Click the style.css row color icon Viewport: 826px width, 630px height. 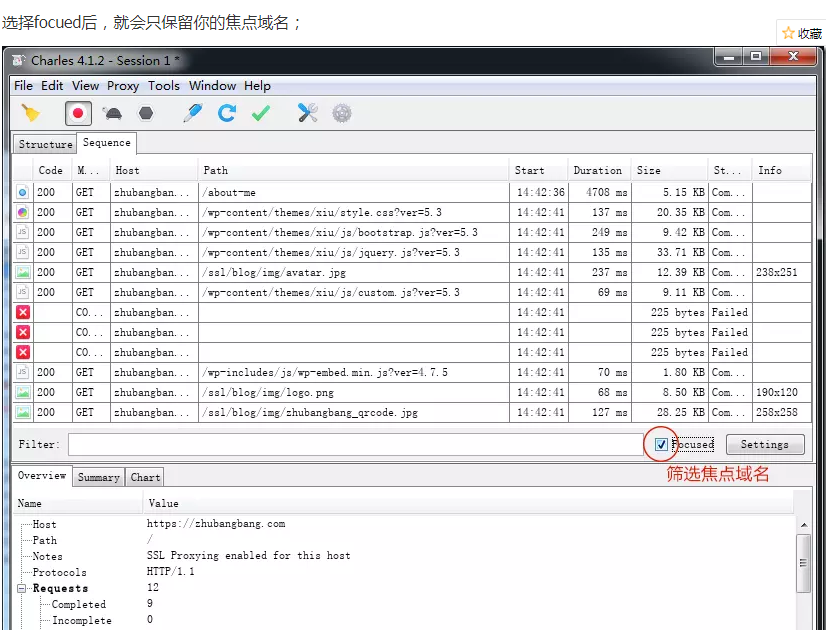[x=23, y=212]
